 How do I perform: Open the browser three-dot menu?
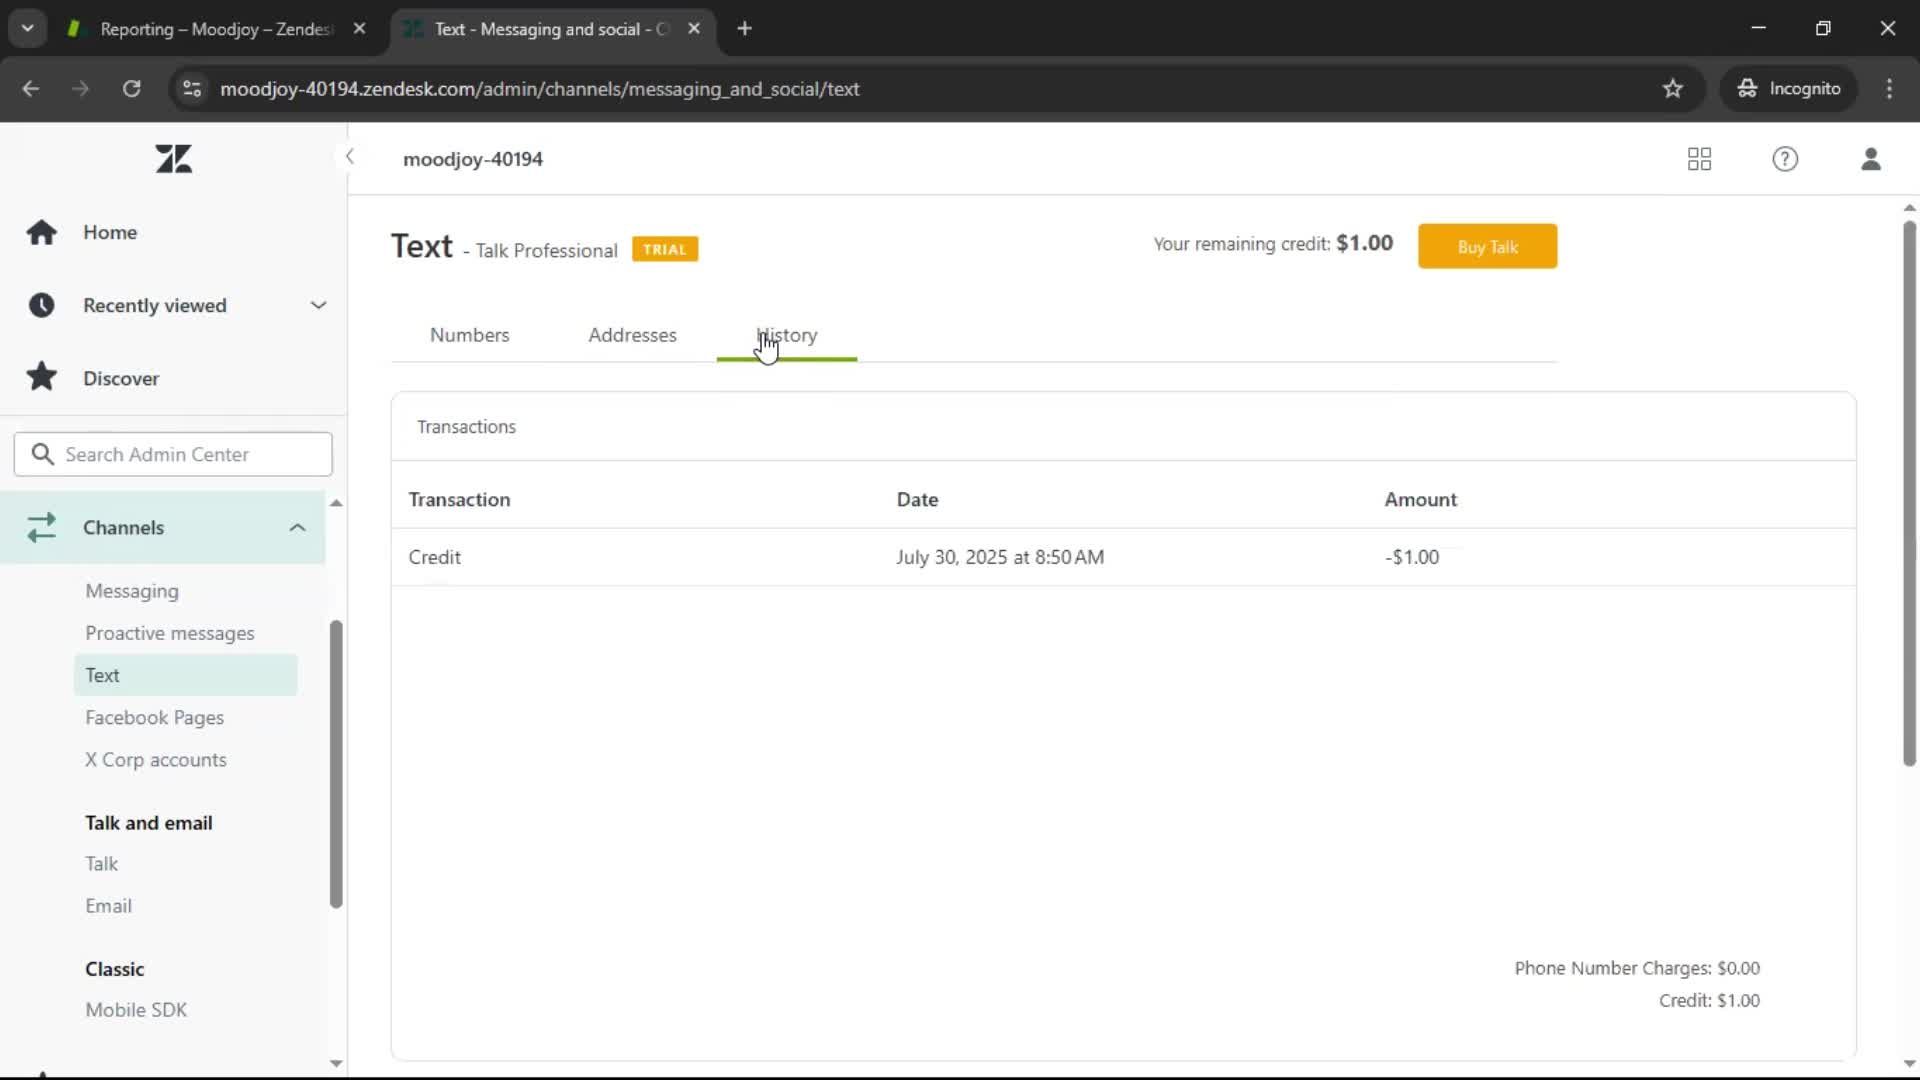point(1889,89)
